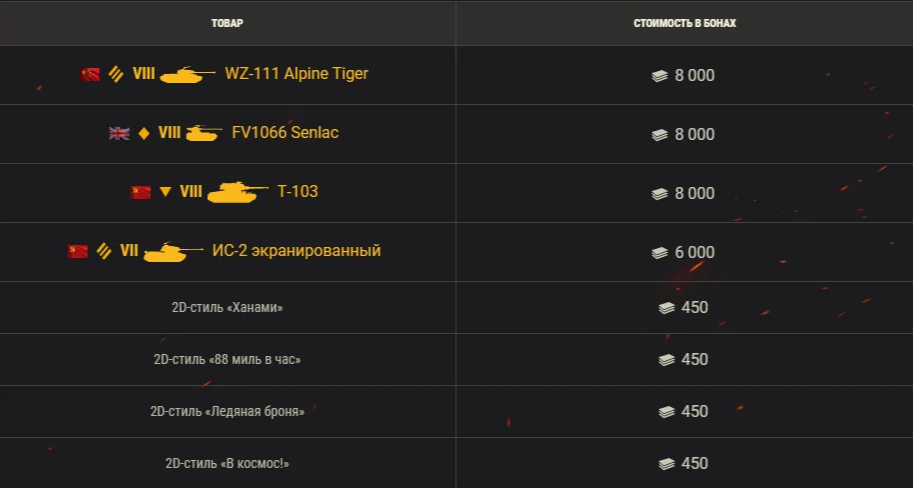Screen dimensions: 913x488
Task: Click the Soviet flag beside T-103
Action: pyautogui.click(x=141, y=192)
